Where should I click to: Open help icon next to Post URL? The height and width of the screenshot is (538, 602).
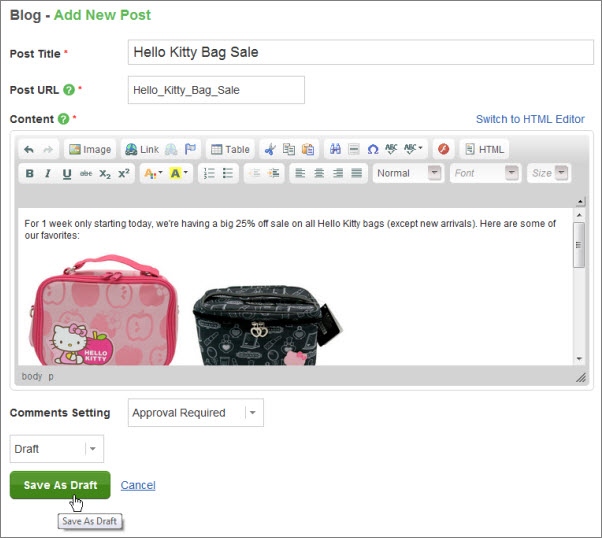click(x=69, y=90)
